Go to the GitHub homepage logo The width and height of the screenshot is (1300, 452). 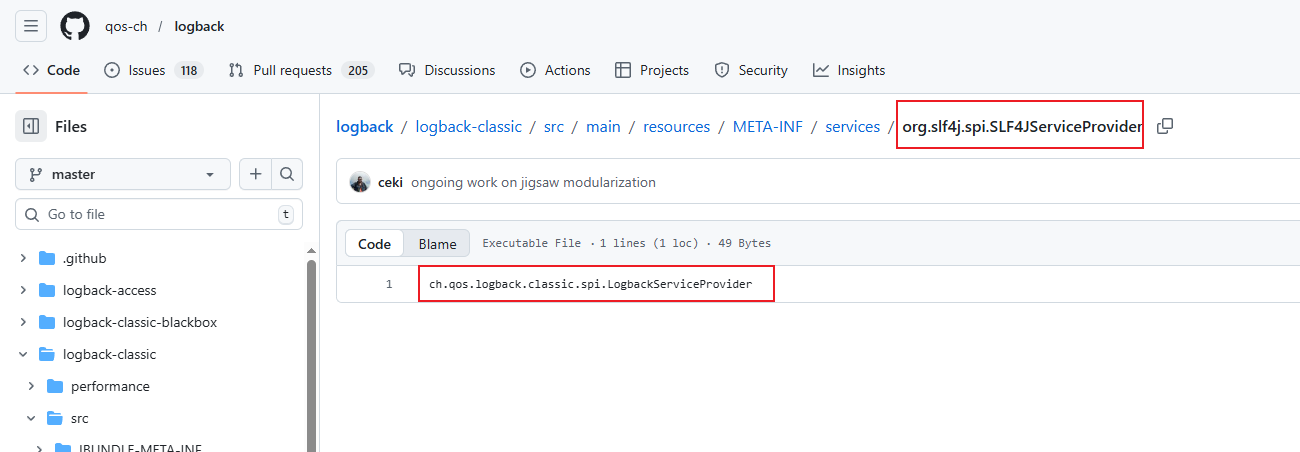coord(75,26)
